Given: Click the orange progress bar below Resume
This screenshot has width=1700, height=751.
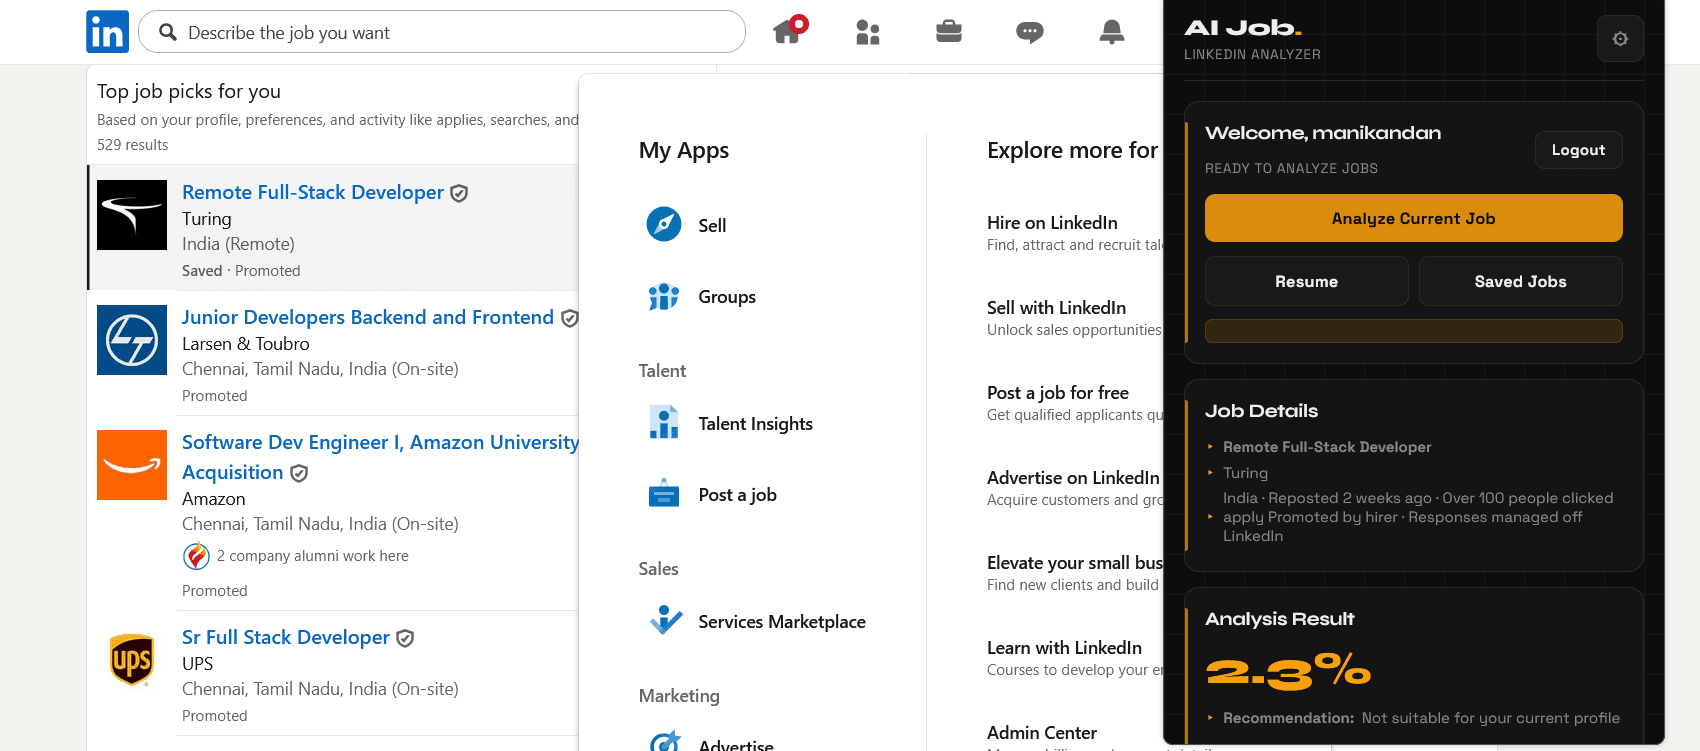Looking at the screenshot, I should coord(1413,331).
